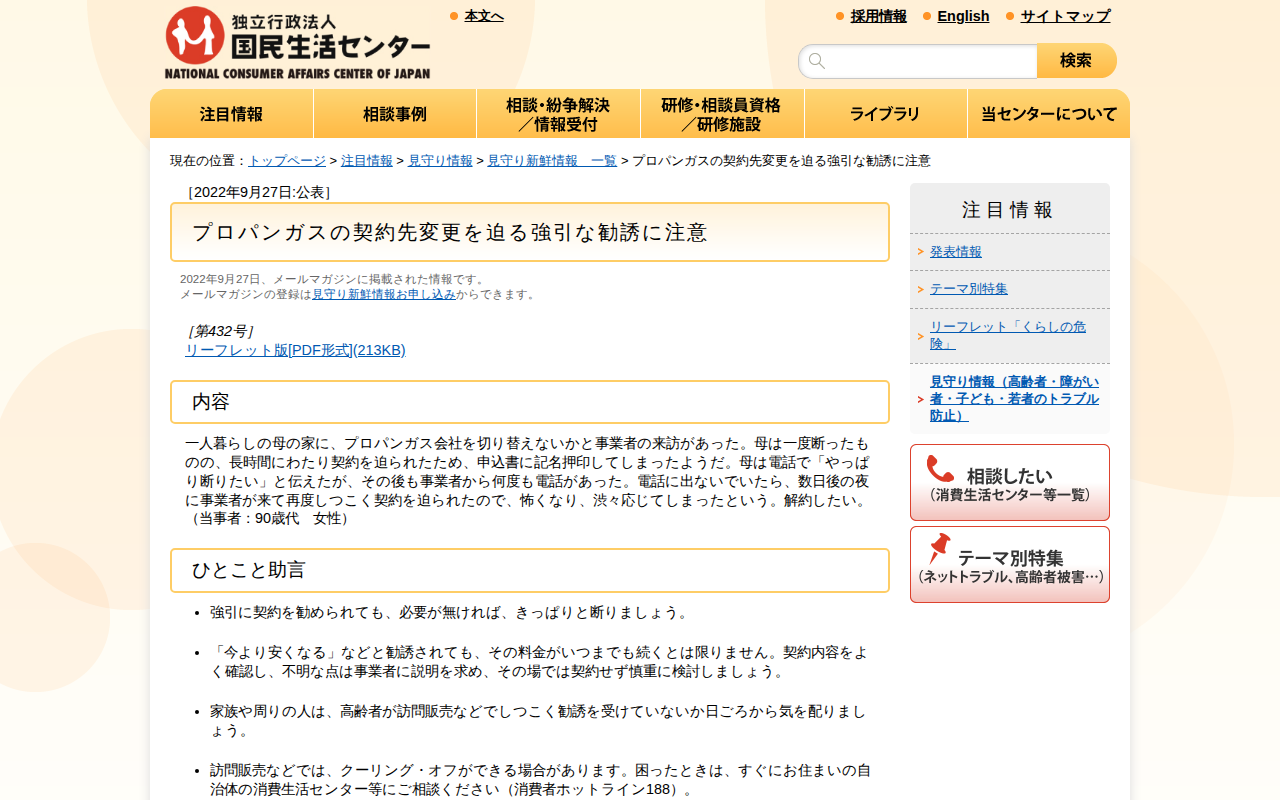Click the magnifier icon in search box
1280x800 pixels.
(x=817, y=61)
